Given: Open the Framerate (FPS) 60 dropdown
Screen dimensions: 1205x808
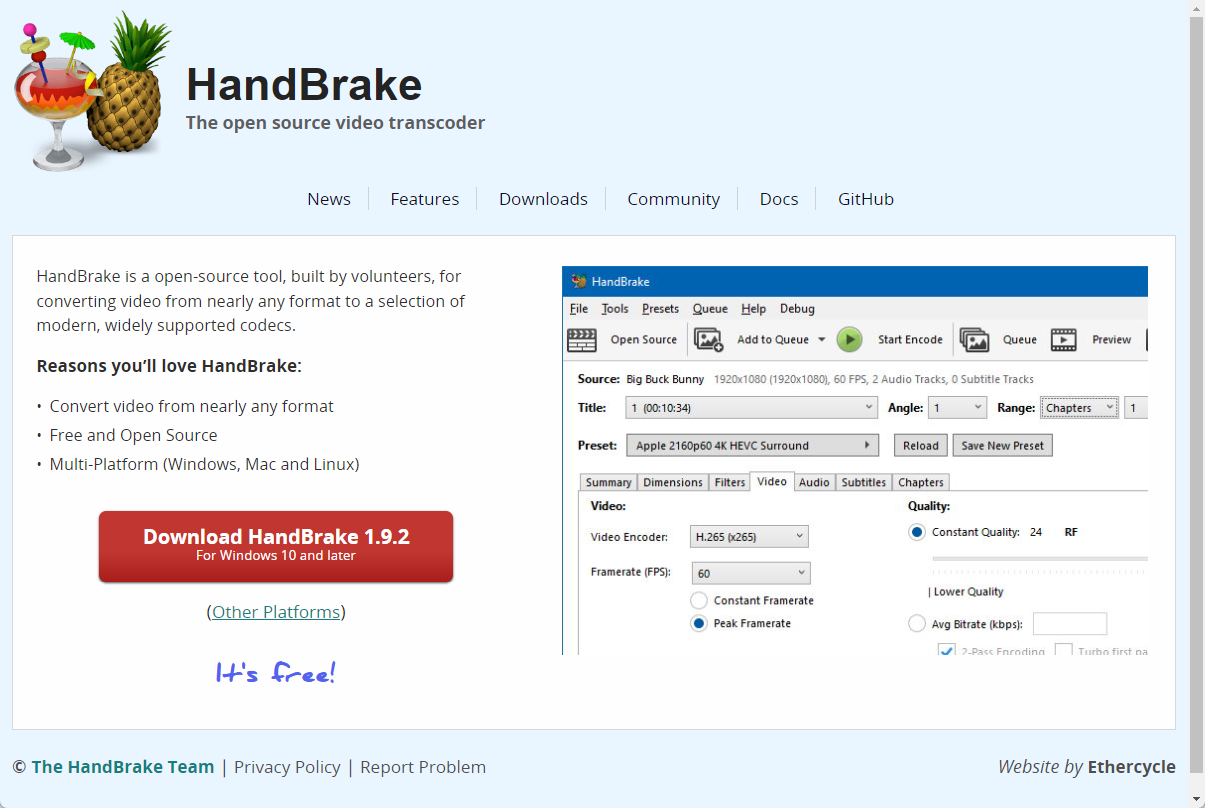Looking at the screenshot, I should point(750,574).
